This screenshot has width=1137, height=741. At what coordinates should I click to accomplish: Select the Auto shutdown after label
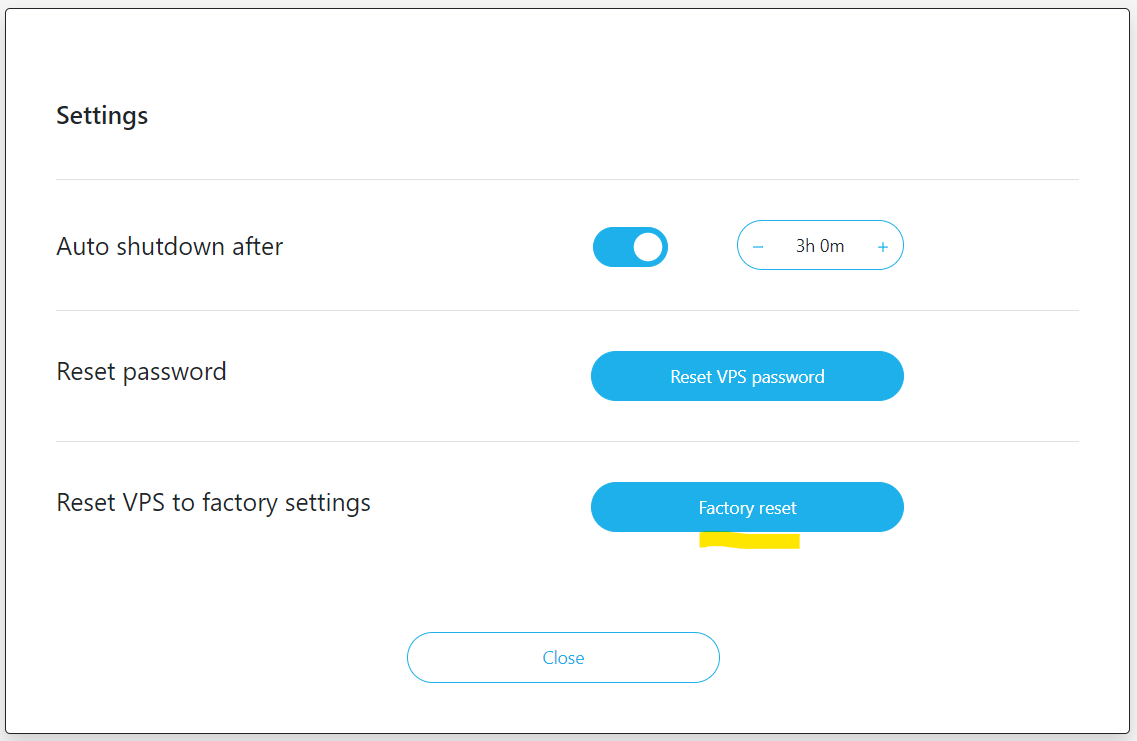tap(170, 247)
